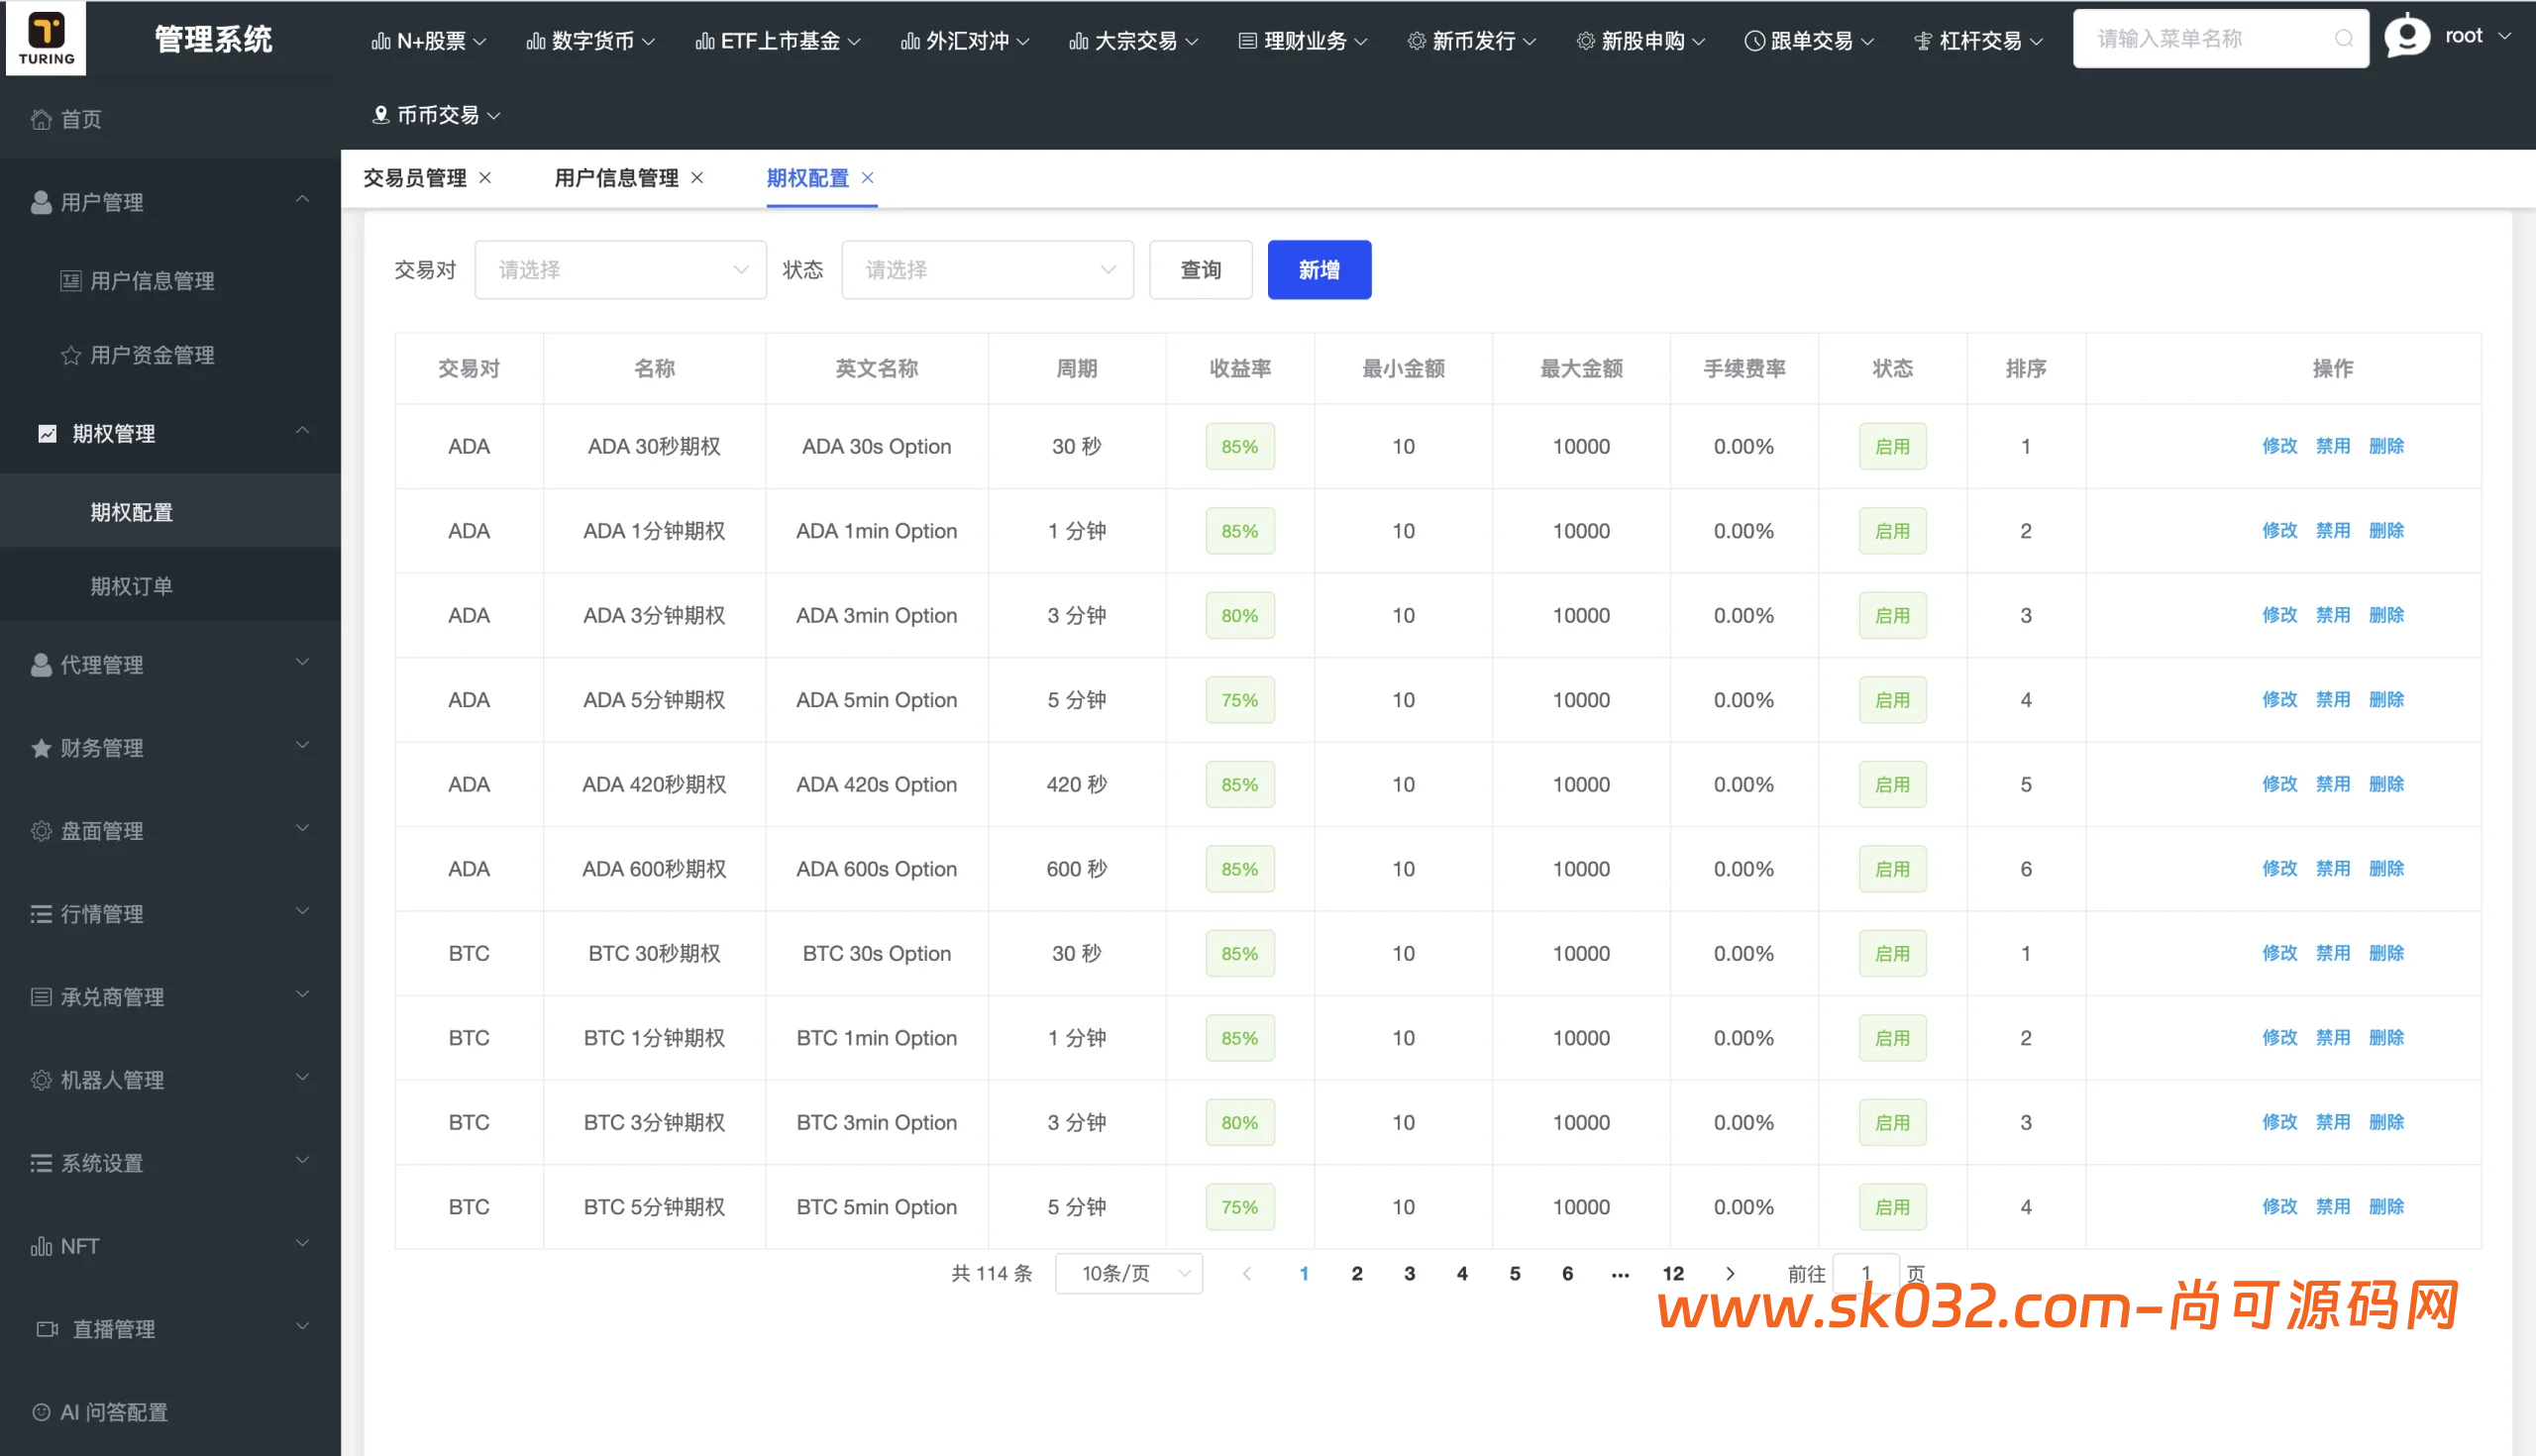Disable ADA 30秒期权 via its 禁用 link
Image resolution: width=2536 pixels, height=1456 pixels.
pyautogui.click(x=2333, y=446)
